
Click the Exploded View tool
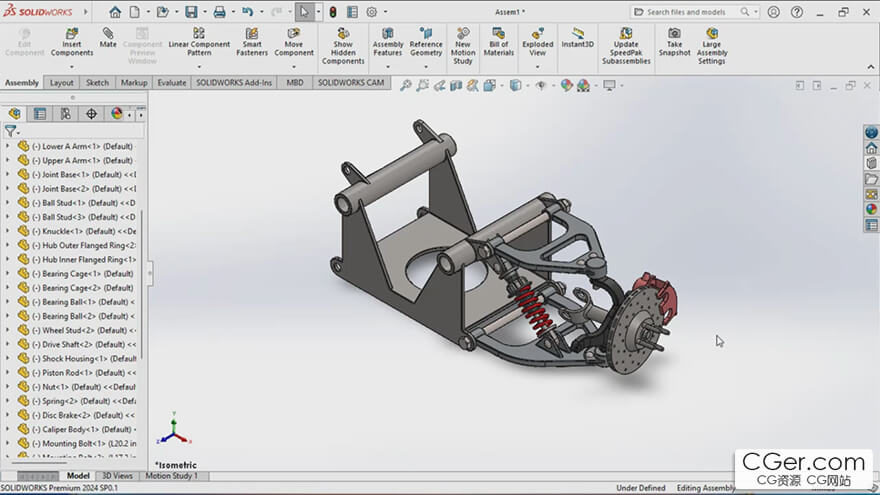coord(537,42)
